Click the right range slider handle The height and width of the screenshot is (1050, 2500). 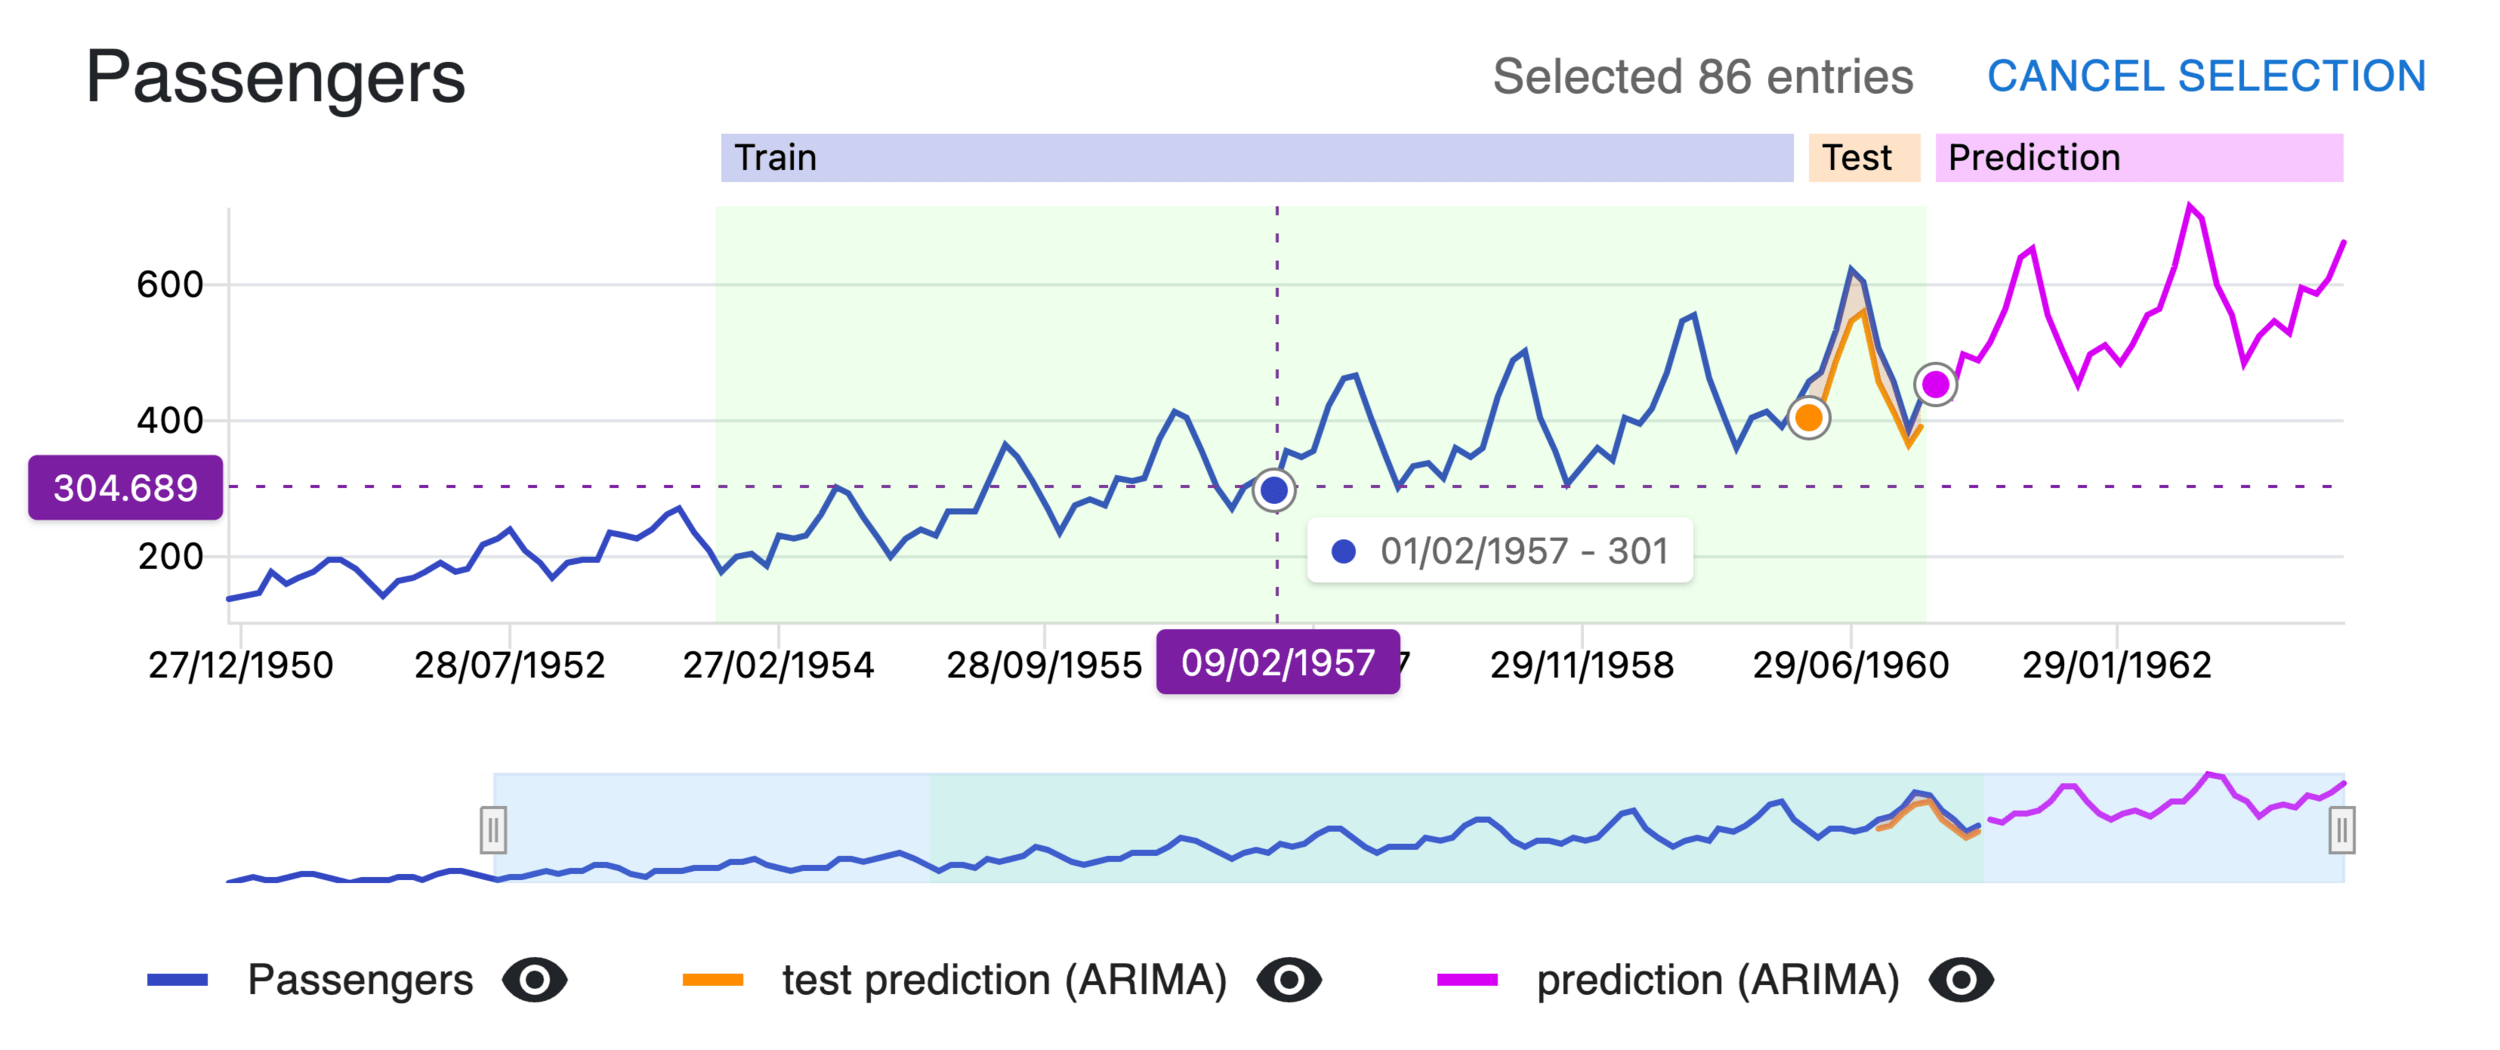click(x=2341, y=830)
